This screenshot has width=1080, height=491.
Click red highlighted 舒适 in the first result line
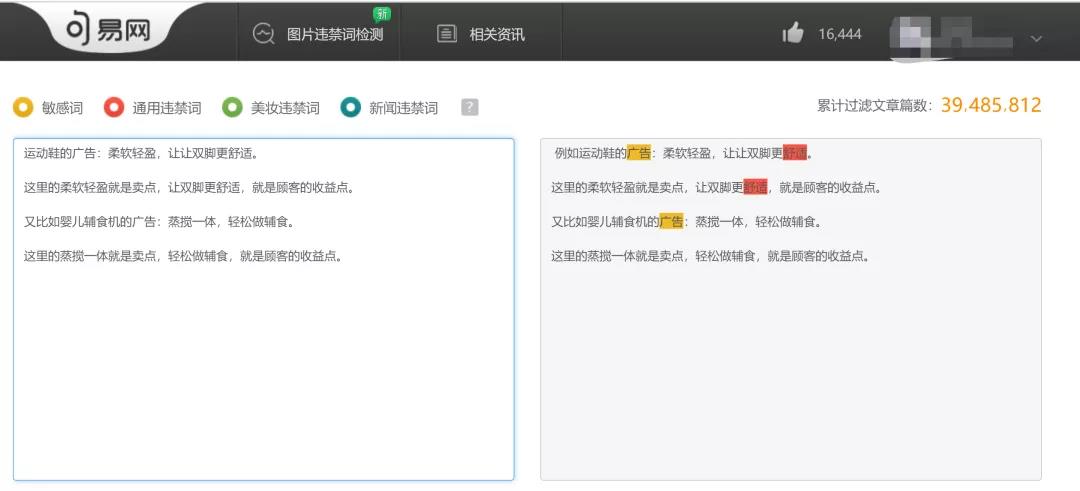point(795,153)
